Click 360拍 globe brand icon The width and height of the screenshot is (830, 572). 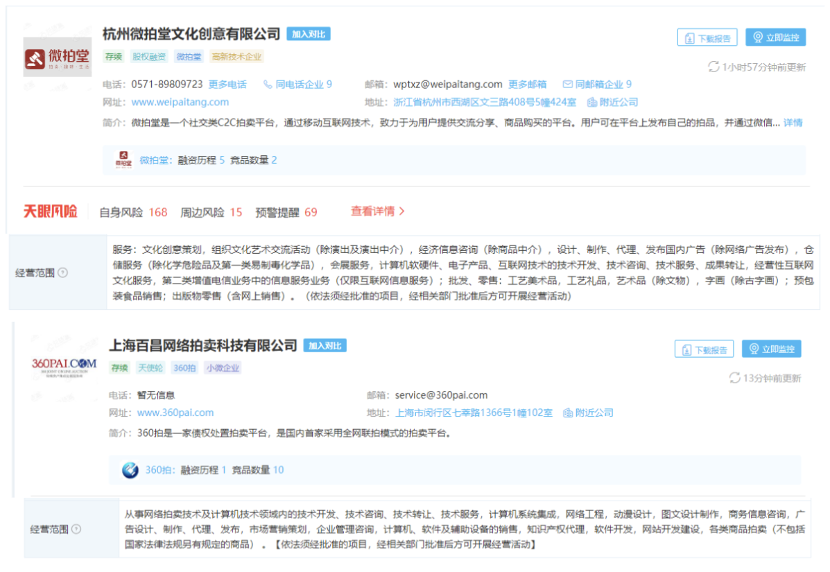coord(130,470)
